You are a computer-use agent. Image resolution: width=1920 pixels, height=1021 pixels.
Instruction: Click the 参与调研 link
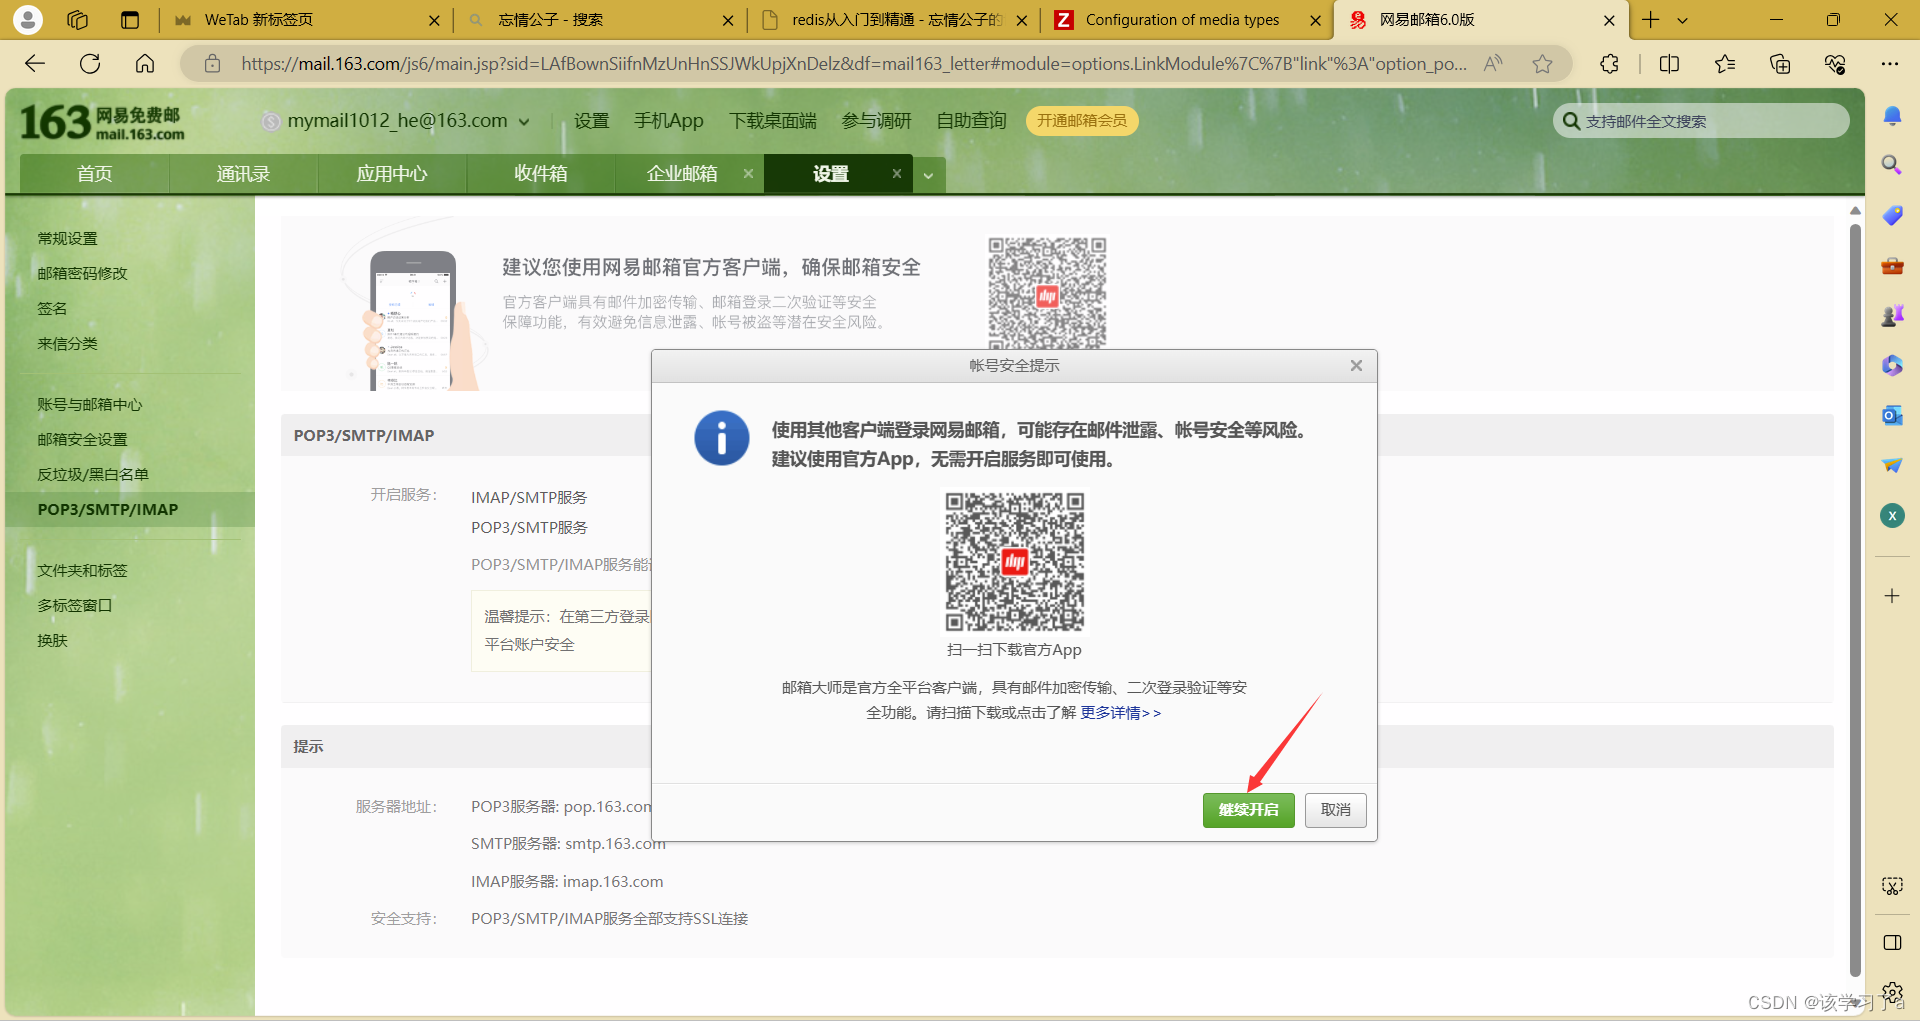(x=876, y=121)
